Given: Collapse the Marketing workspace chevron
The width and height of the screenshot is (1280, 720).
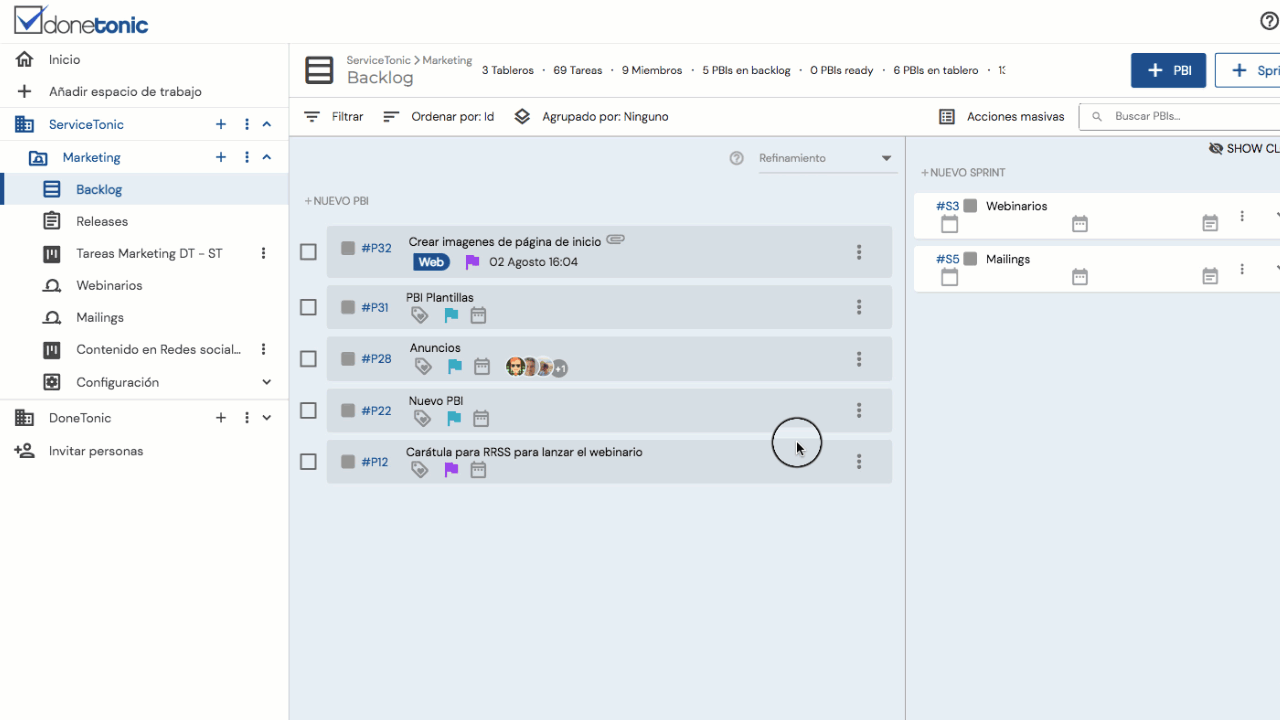Looking at the screenshot, I should (266, 156).
